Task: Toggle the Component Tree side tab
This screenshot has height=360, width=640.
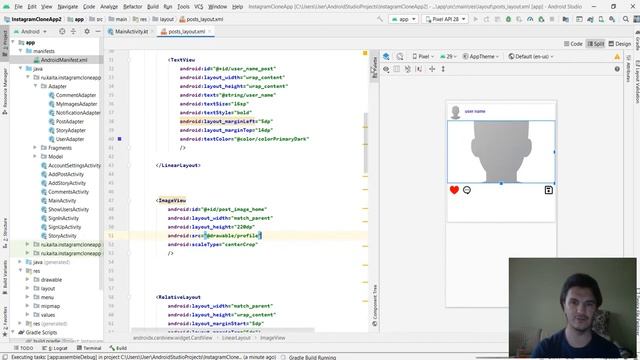Action: click(x=375, y=305)
